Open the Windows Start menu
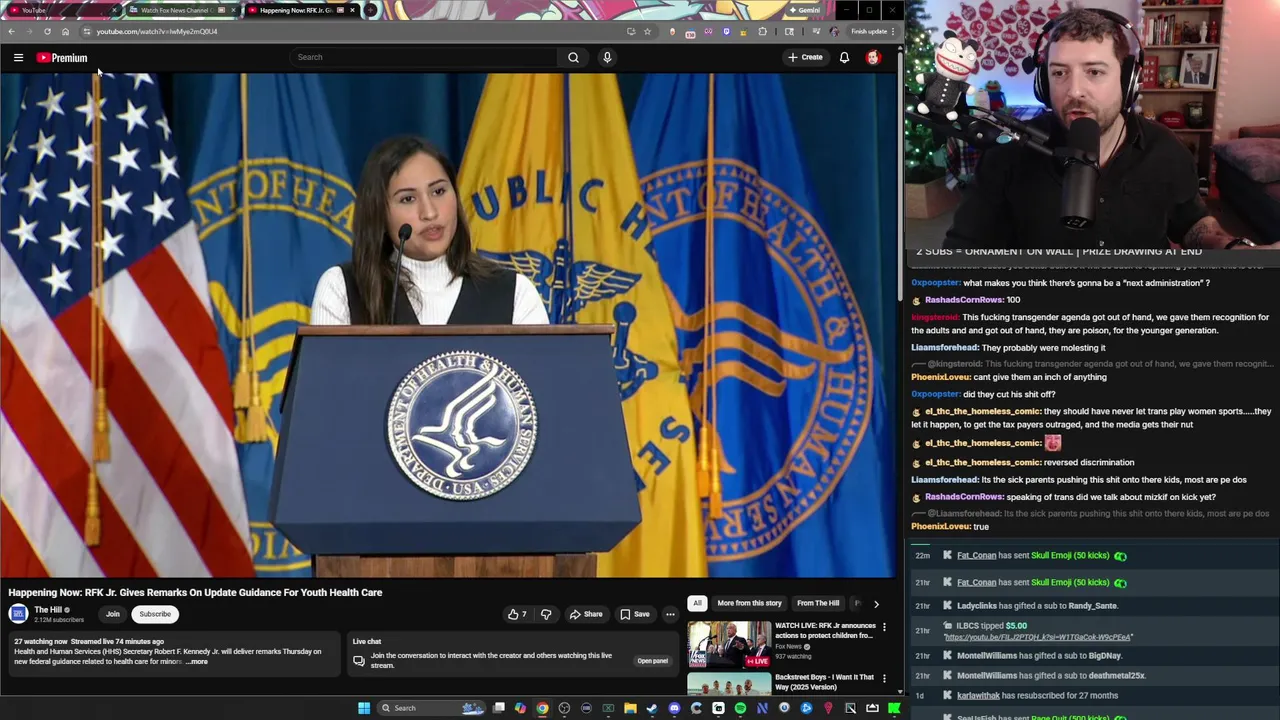 (x=364, y=708)
